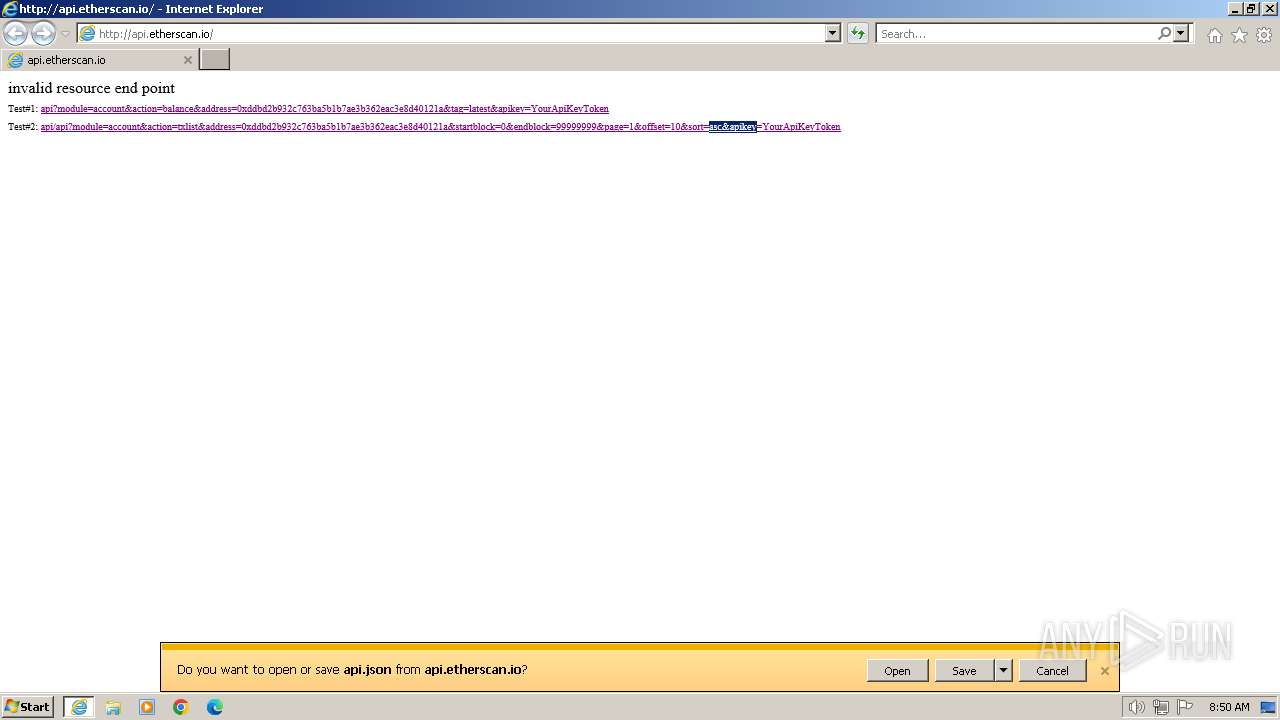Click the magnifier search icon

(1164, 34)
